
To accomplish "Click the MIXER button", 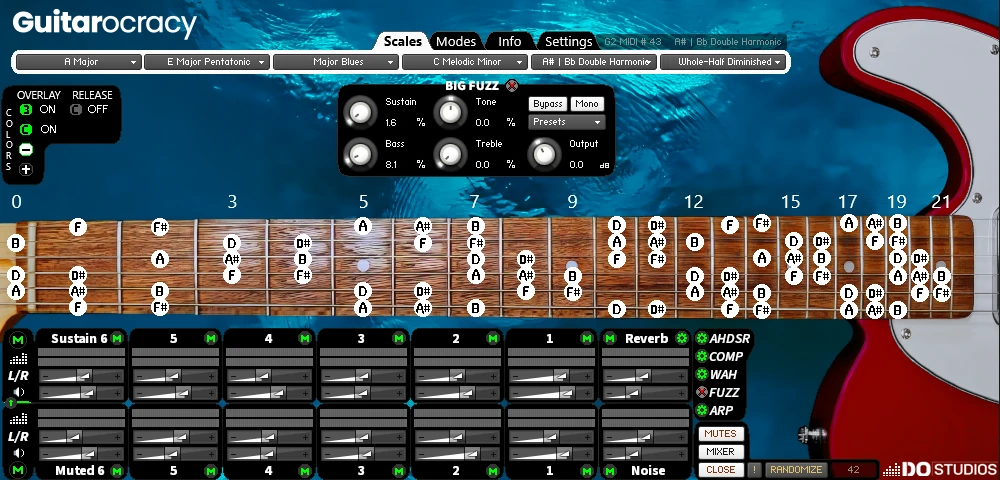I will 721,451.
